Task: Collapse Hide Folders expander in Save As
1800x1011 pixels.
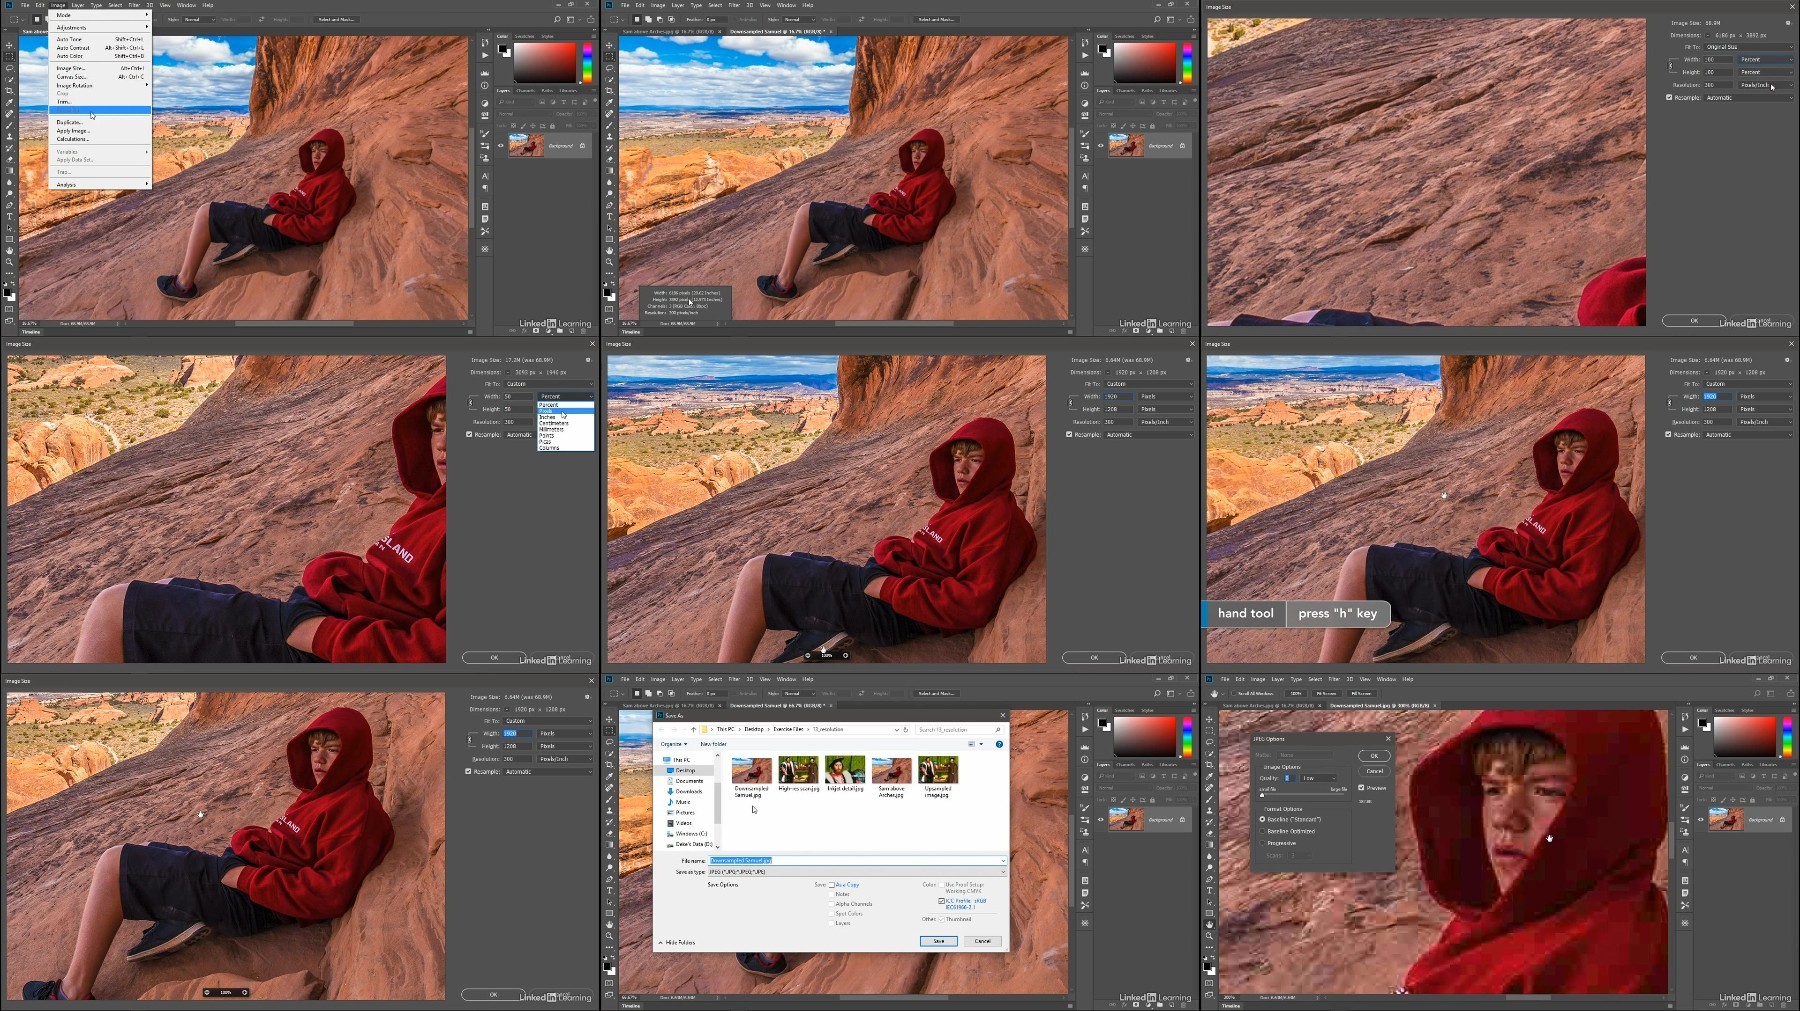Action: (677, 942)
